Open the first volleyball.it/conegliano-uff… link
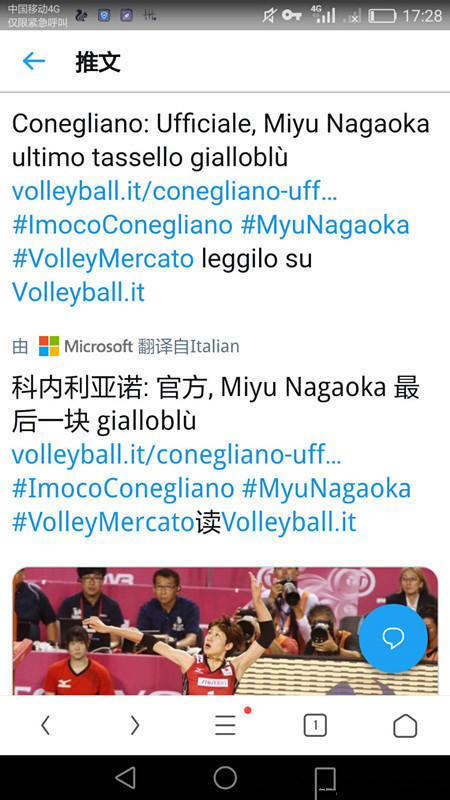Viewport: 450px width, 800px height. click(174, 191)
